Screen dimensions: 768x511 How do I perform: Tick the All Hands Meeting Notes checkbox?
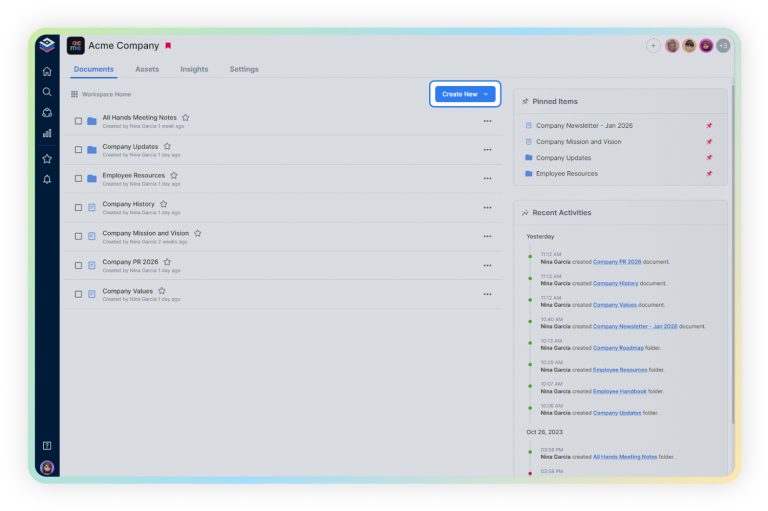(78, 121)
